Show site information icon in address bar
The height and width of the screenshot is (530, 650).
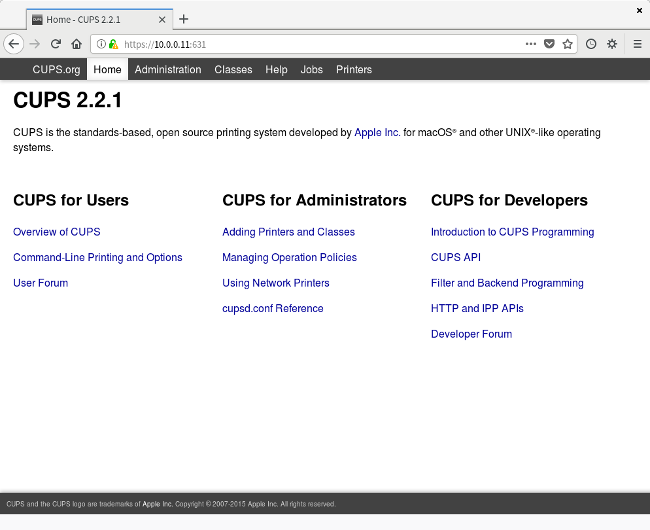(x=102, y=44)
